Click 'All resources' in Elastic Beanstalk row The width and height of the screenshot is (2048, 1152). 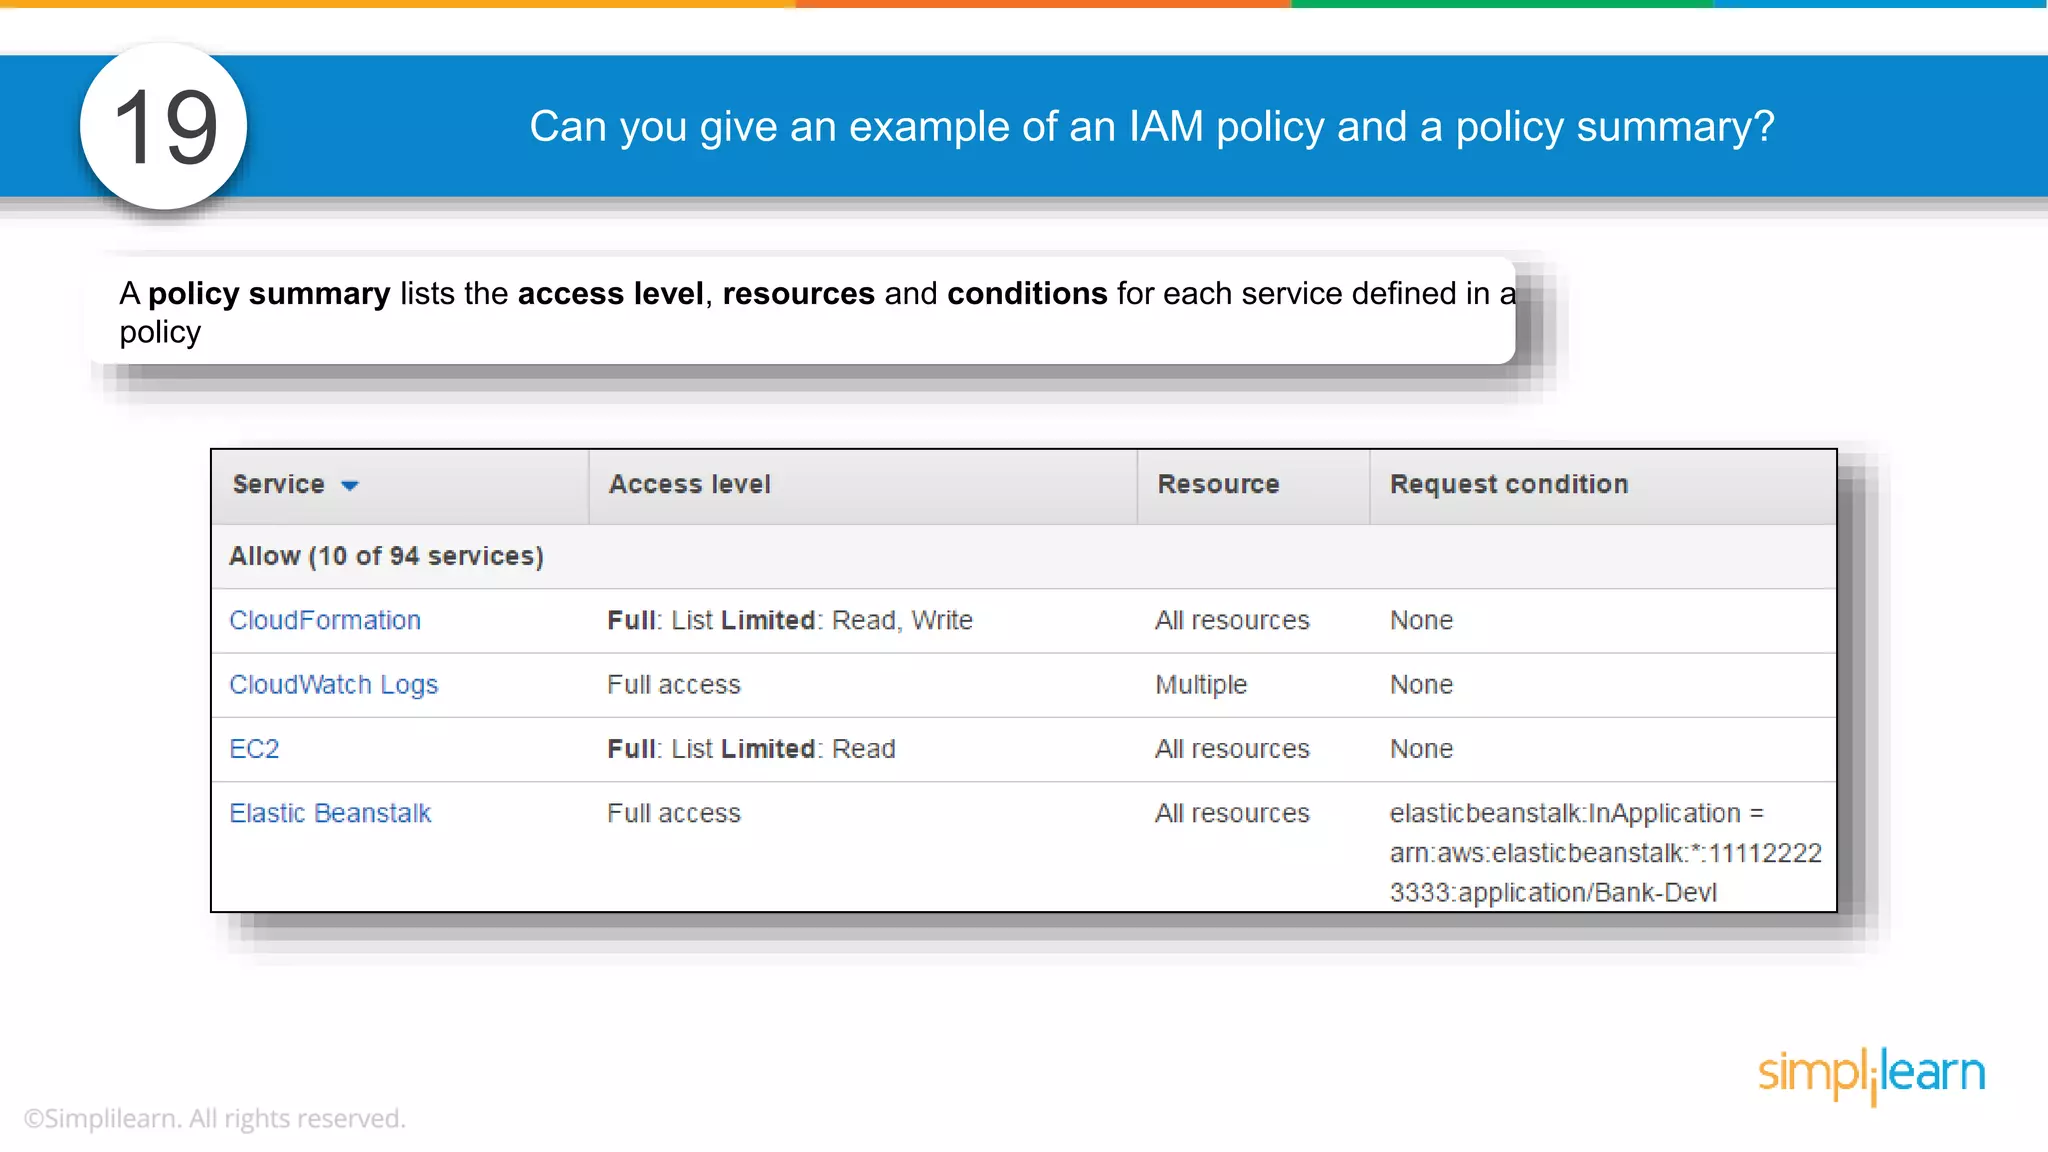click(1232, 813)
